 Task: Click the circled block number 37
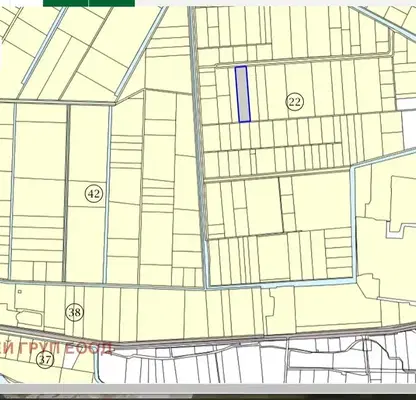[45, 360]
